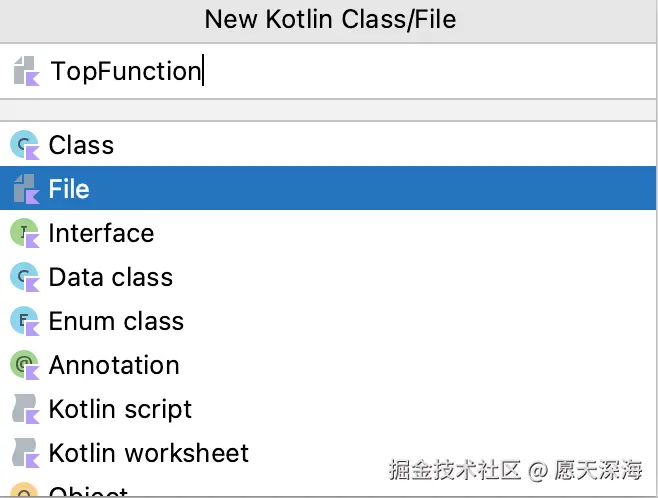Image resolution: width=658 pixels, height=498 pixels.
Task: Select Interface from the list
Action: coord(101,234)
